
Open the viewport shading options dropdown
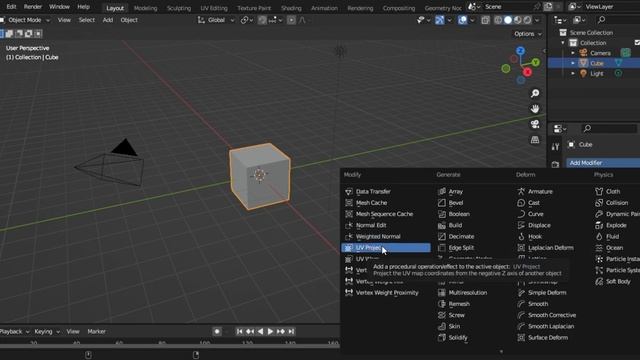[x=537, y=20]
